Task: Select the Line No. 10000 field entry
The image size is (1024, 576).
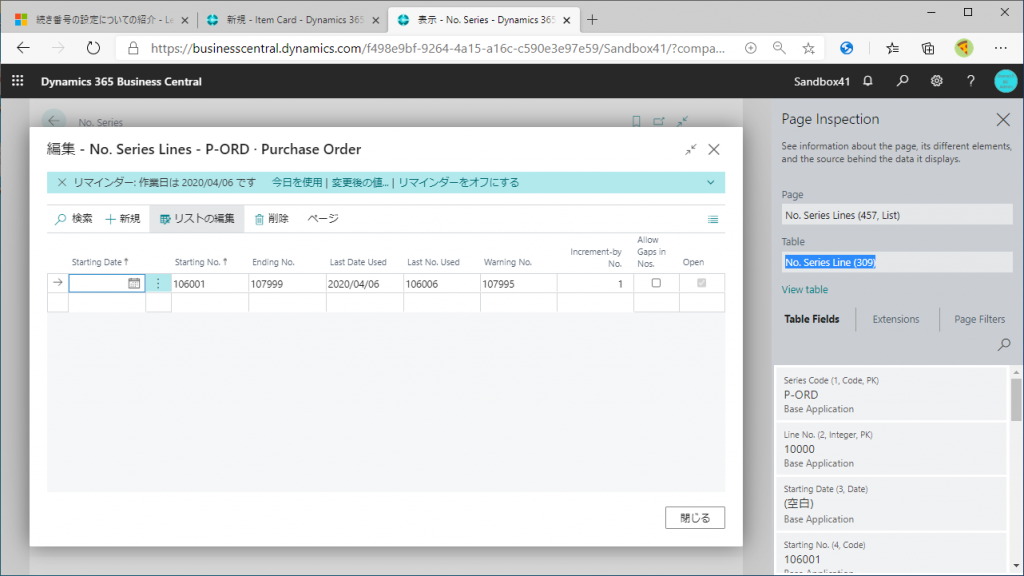Action: tap(891, 449)
